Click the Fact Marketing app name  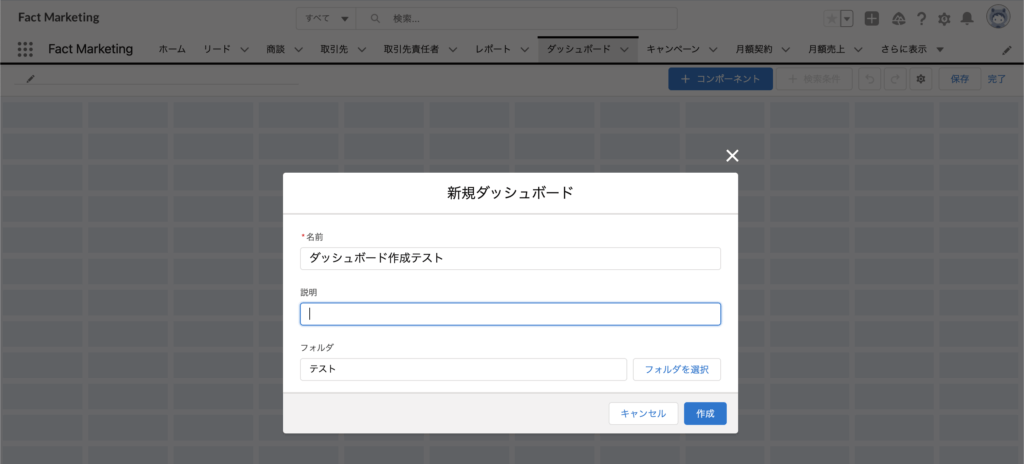tap(91, 49)
